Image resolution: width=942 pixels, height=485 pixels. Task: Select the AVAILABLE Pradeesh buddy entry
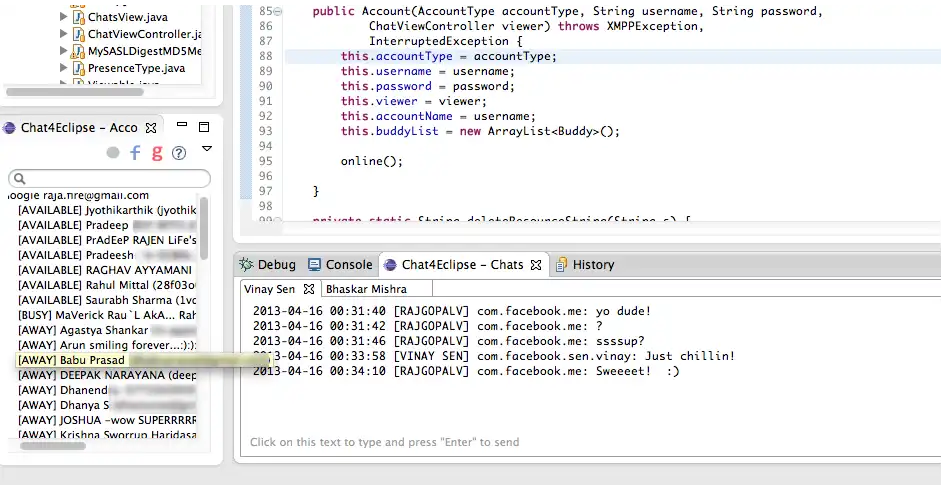tap(107, 255)
